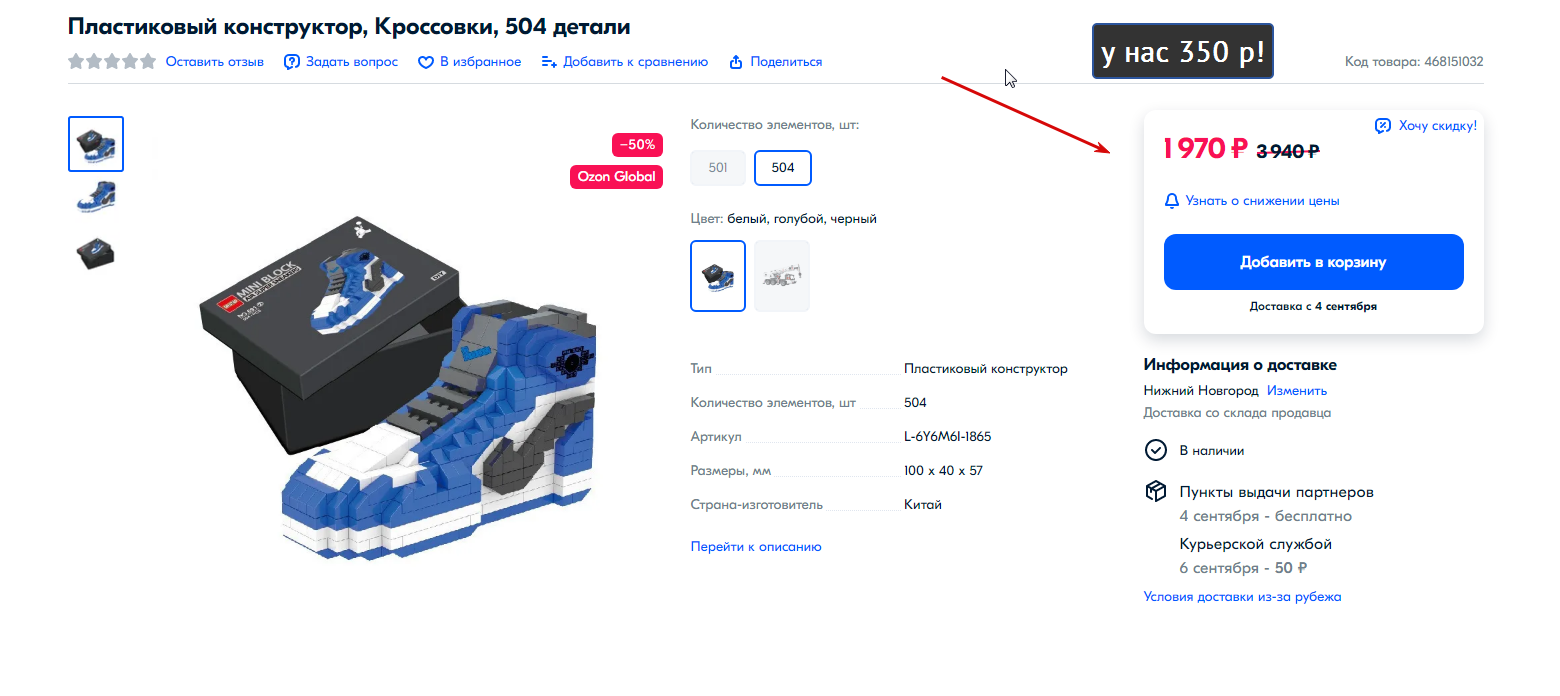The height and width of the screenshot is (696, 1560).
Task: Select the 504 elements option
Action: (x=783, y=168)
